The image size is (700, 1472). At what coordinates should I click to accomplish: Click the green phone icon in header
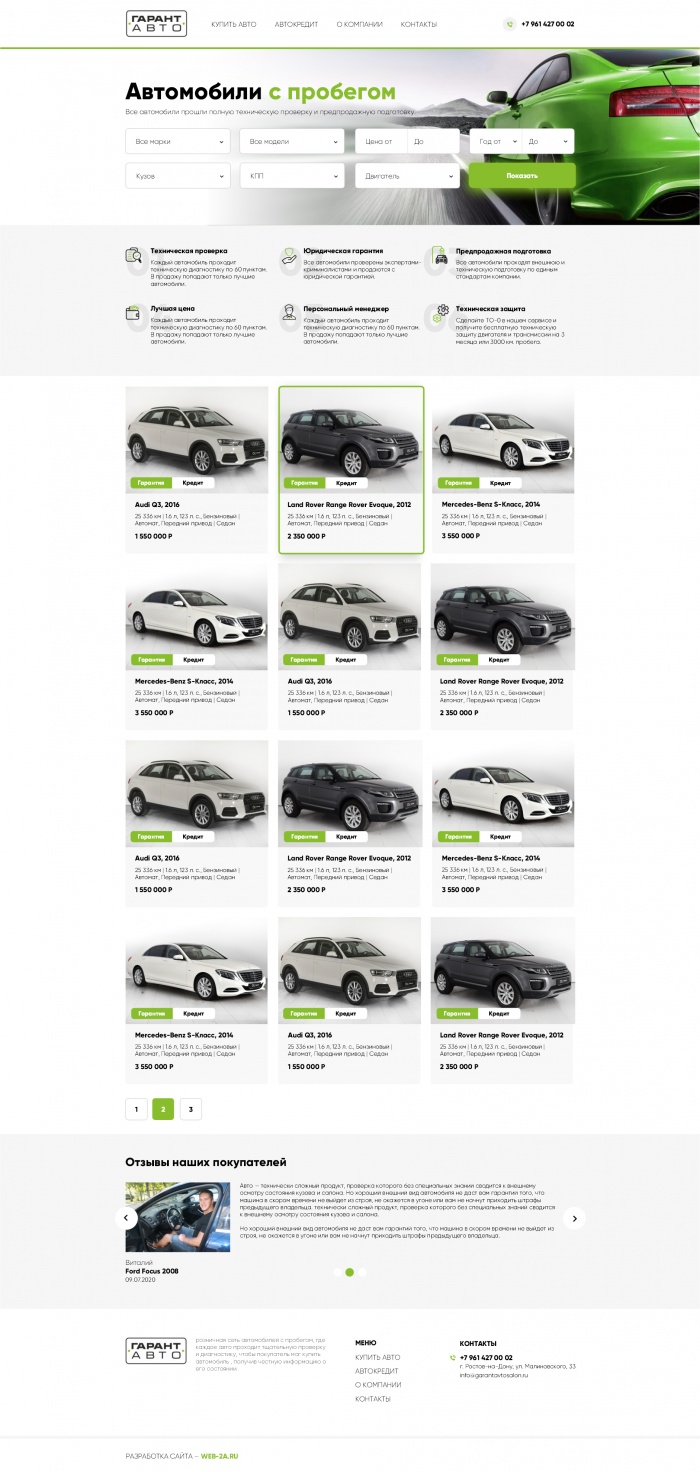tap(510, 24)
